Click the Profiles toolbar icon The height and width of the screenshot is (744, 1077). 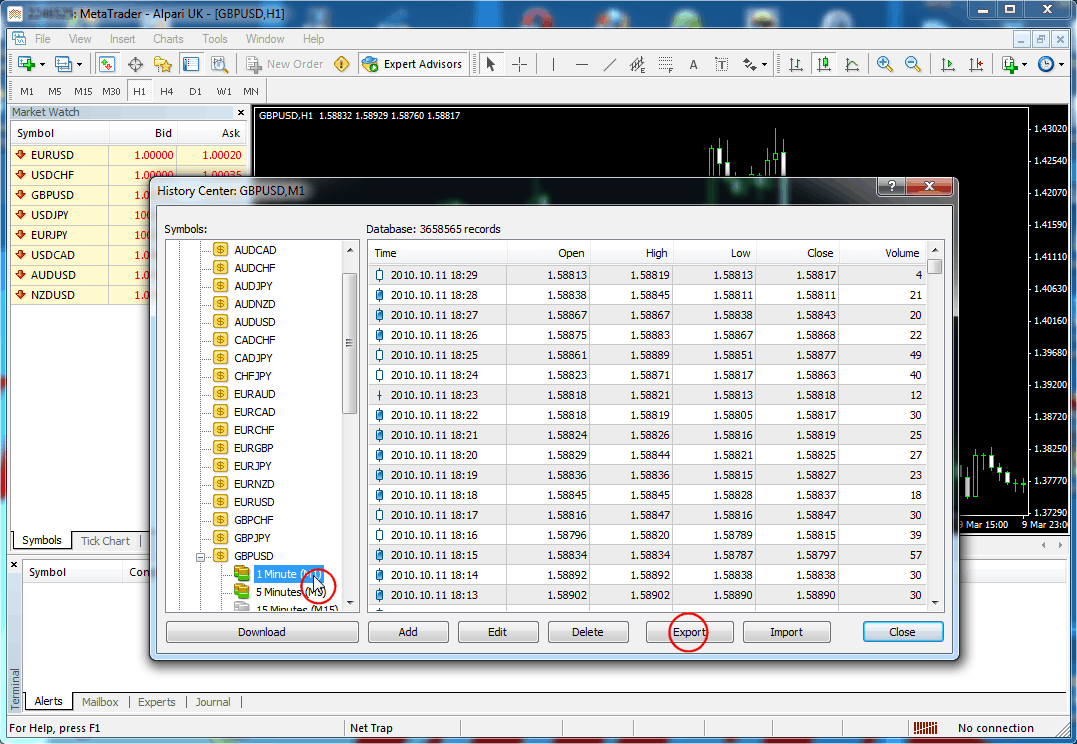(x=63, y=64)
